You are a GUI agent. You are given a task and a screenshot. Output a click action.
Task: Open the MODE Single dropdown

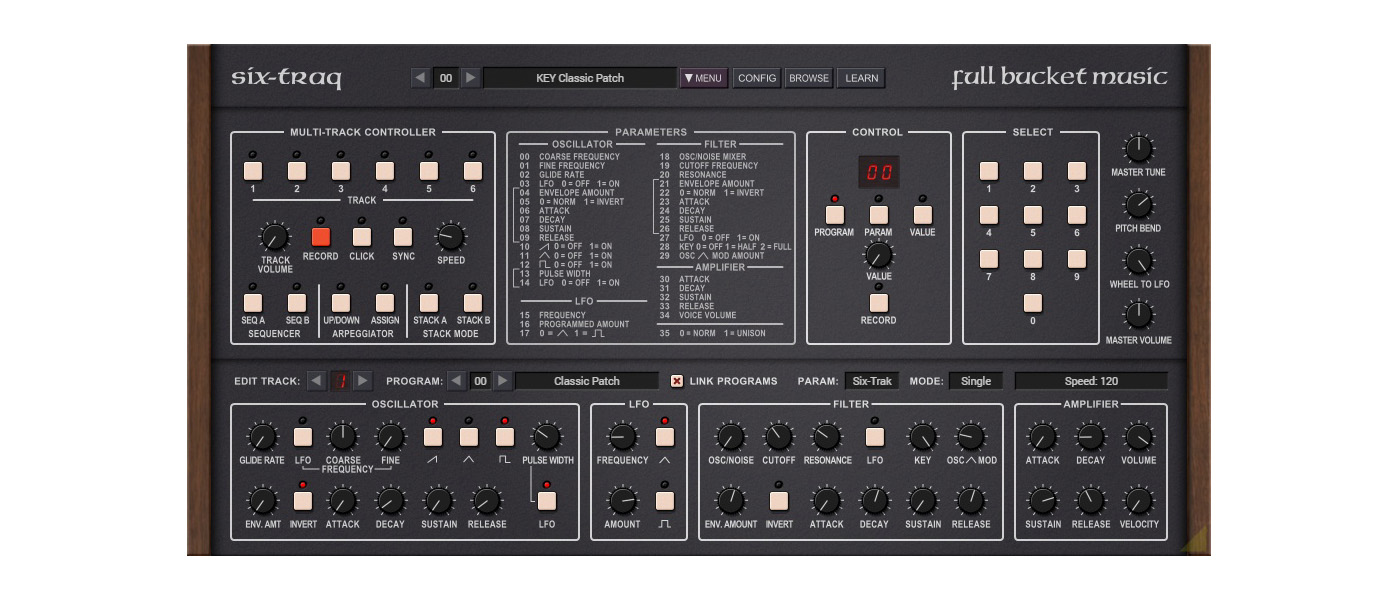click(976, 381)
